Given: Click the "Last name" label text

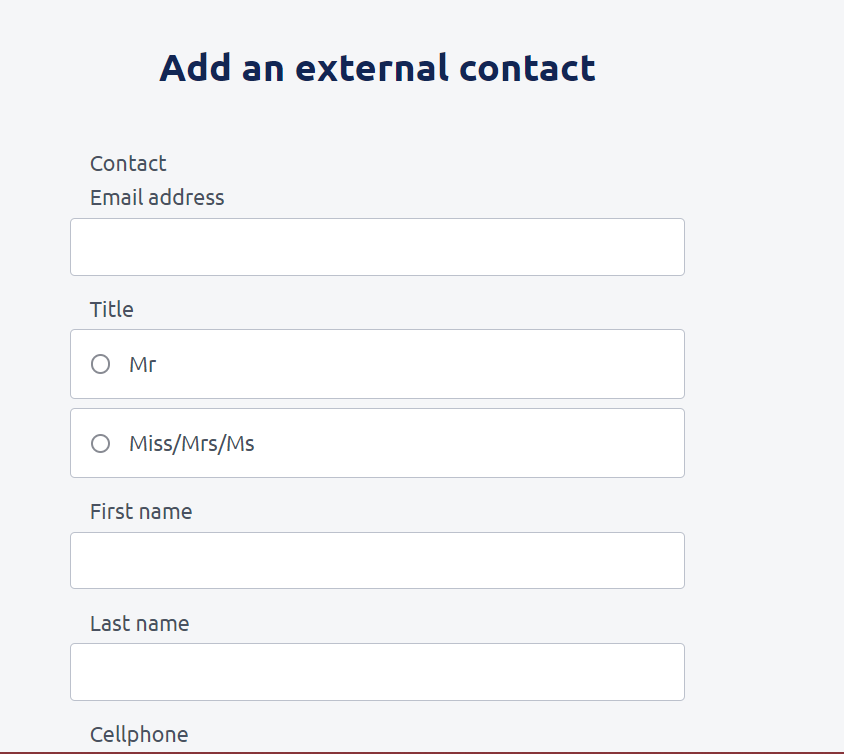Looking at the screenshot, I should tap(139, 623).
